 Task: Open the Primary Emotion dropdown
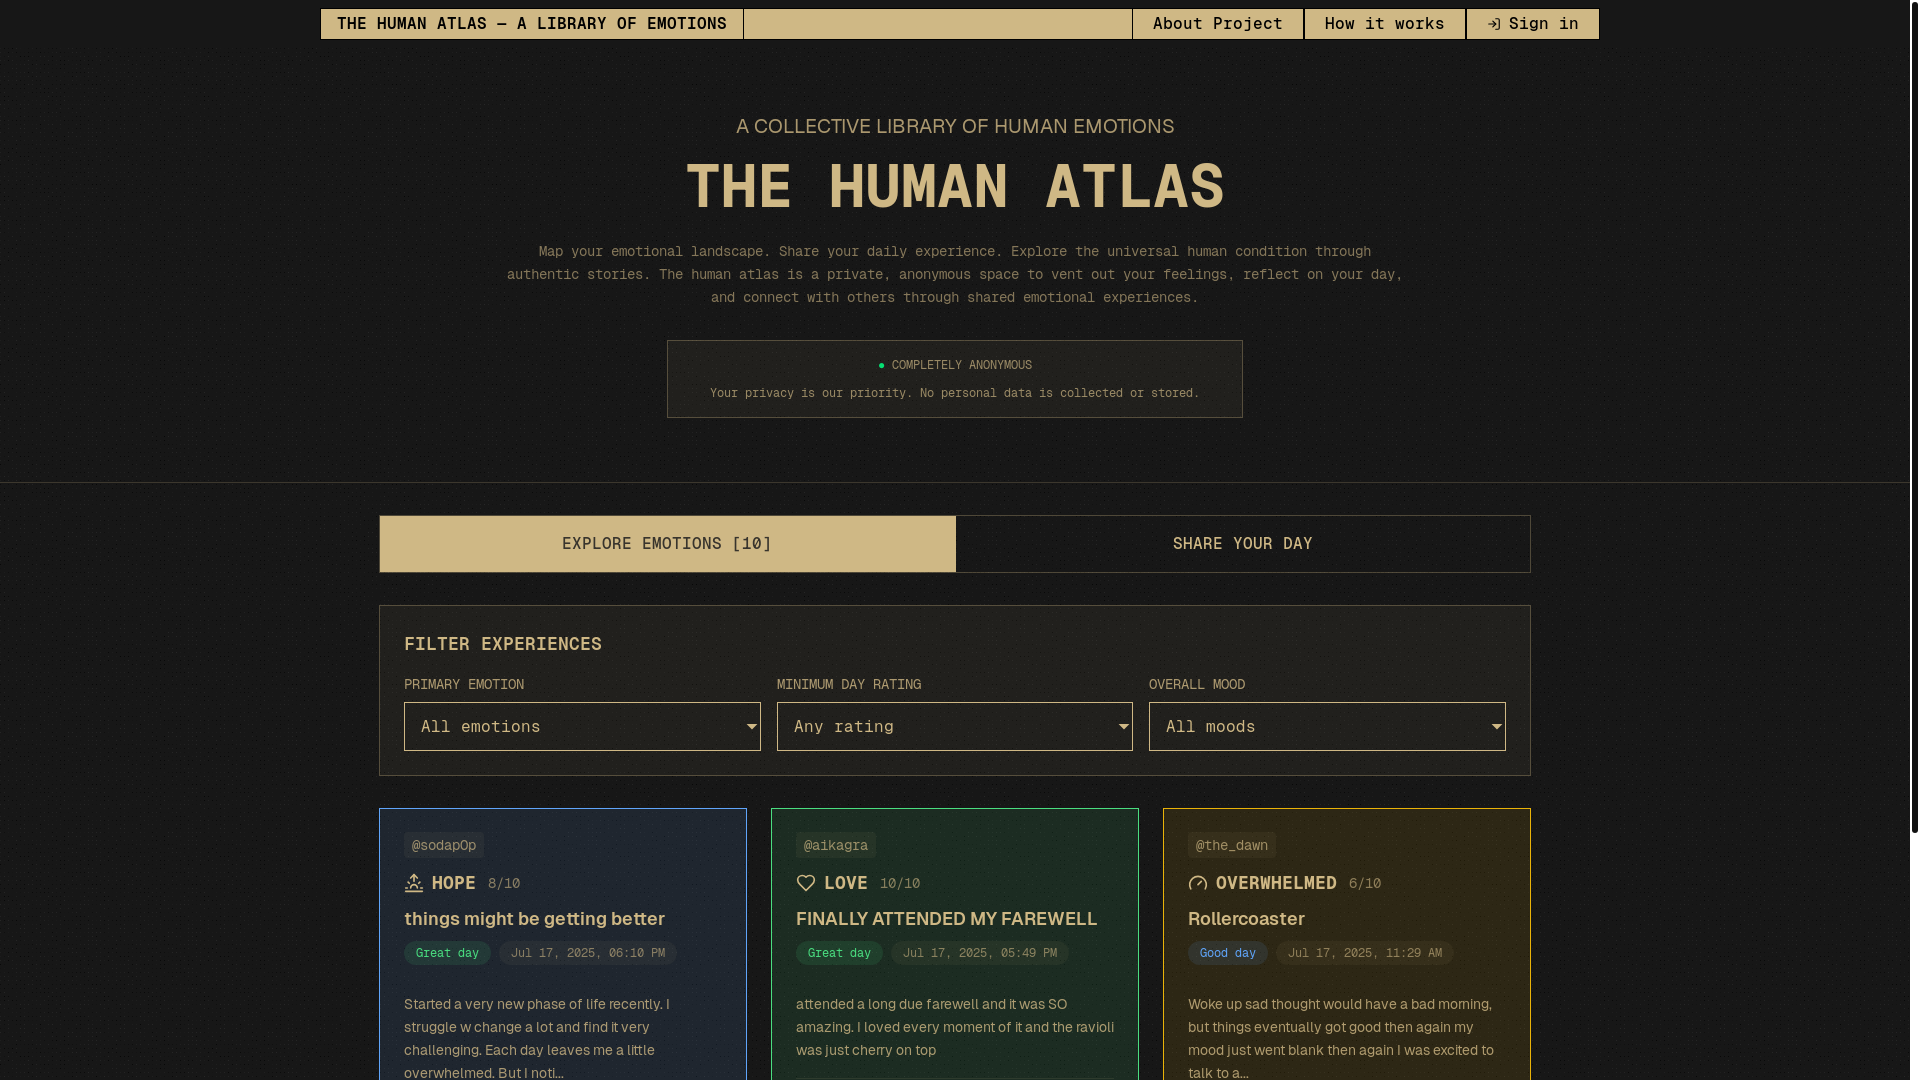(582, 726)
